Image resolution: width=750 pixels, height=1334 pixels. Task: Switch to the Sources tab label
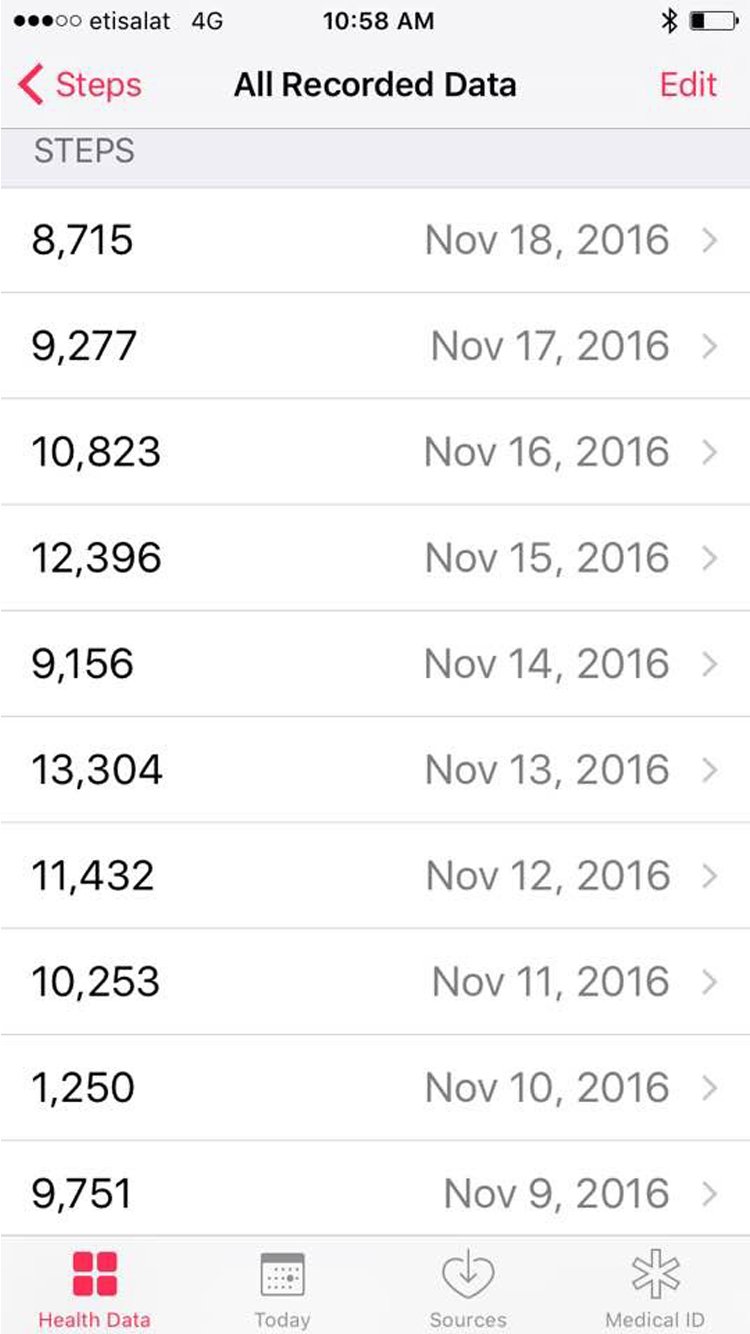[x=468, y=1320]
